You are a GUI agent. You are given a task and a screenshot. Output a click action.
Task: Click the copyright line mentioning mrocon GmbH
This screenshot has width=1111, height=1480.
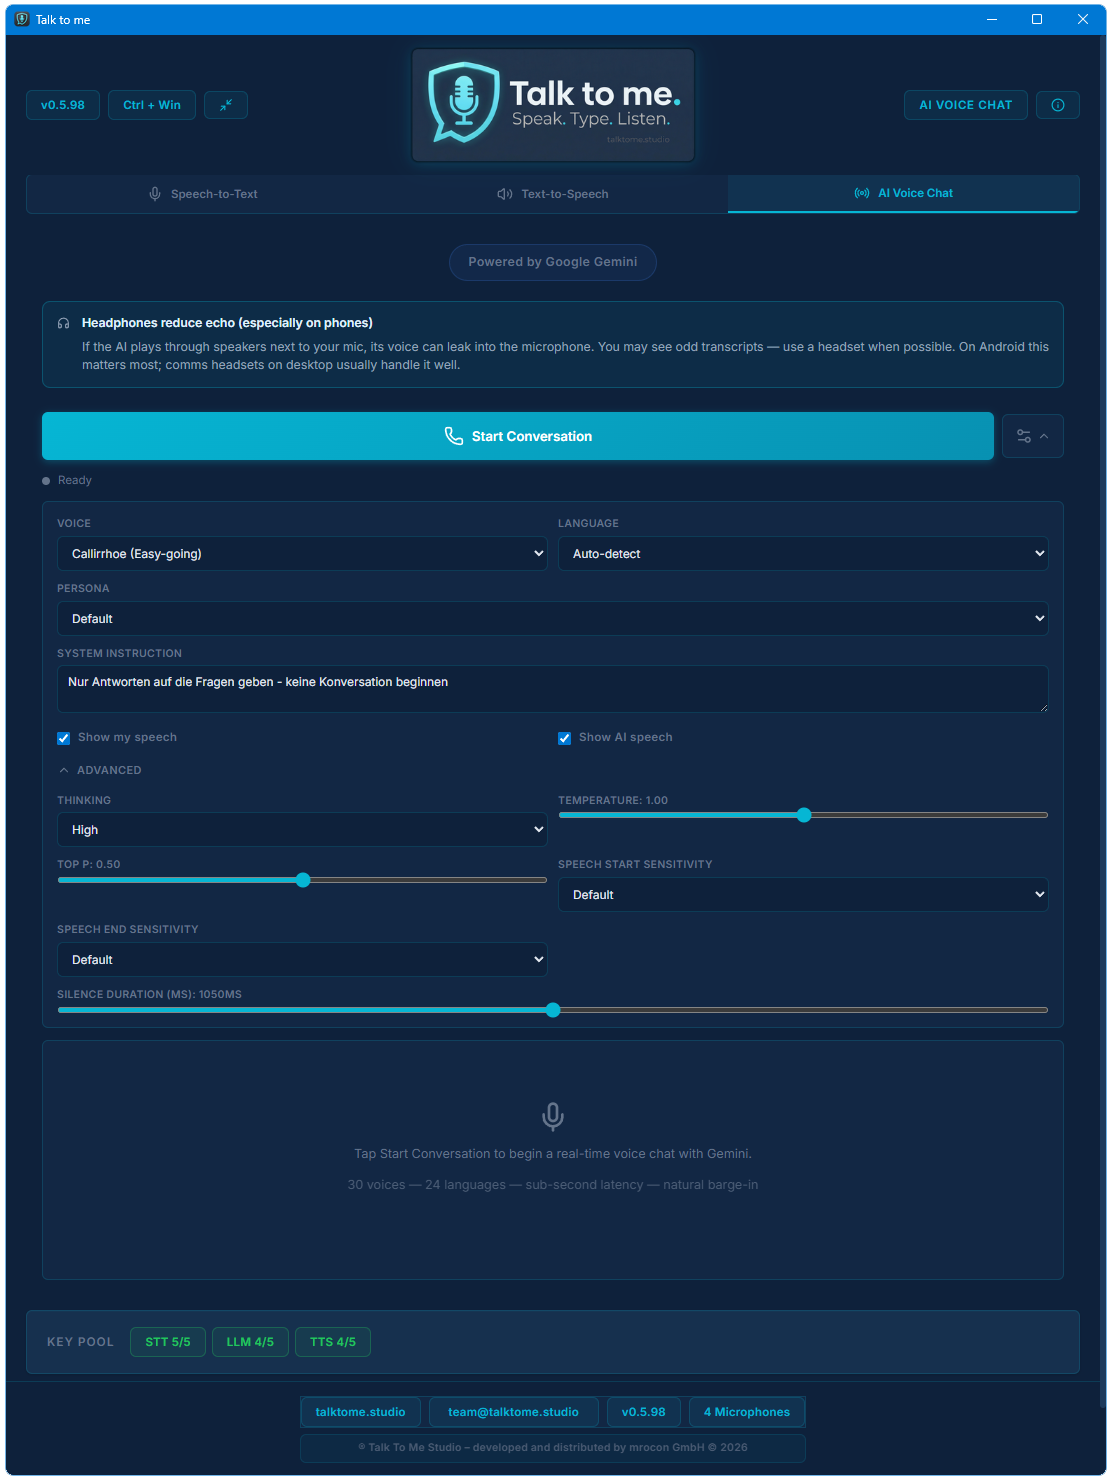pos(553,1448)
